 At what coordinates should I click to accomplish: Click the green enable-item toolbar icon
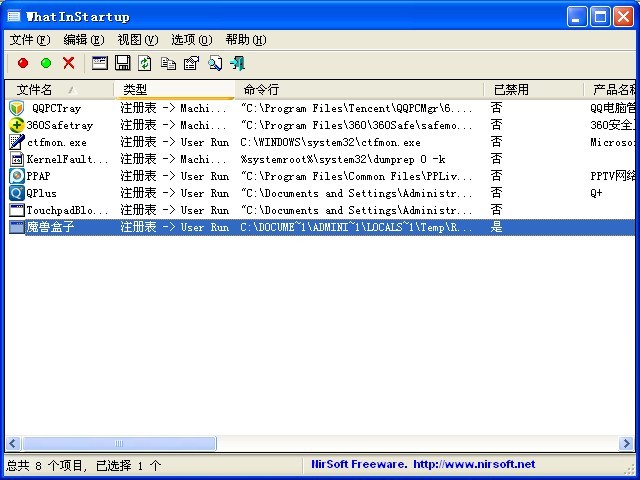point(45,63)
